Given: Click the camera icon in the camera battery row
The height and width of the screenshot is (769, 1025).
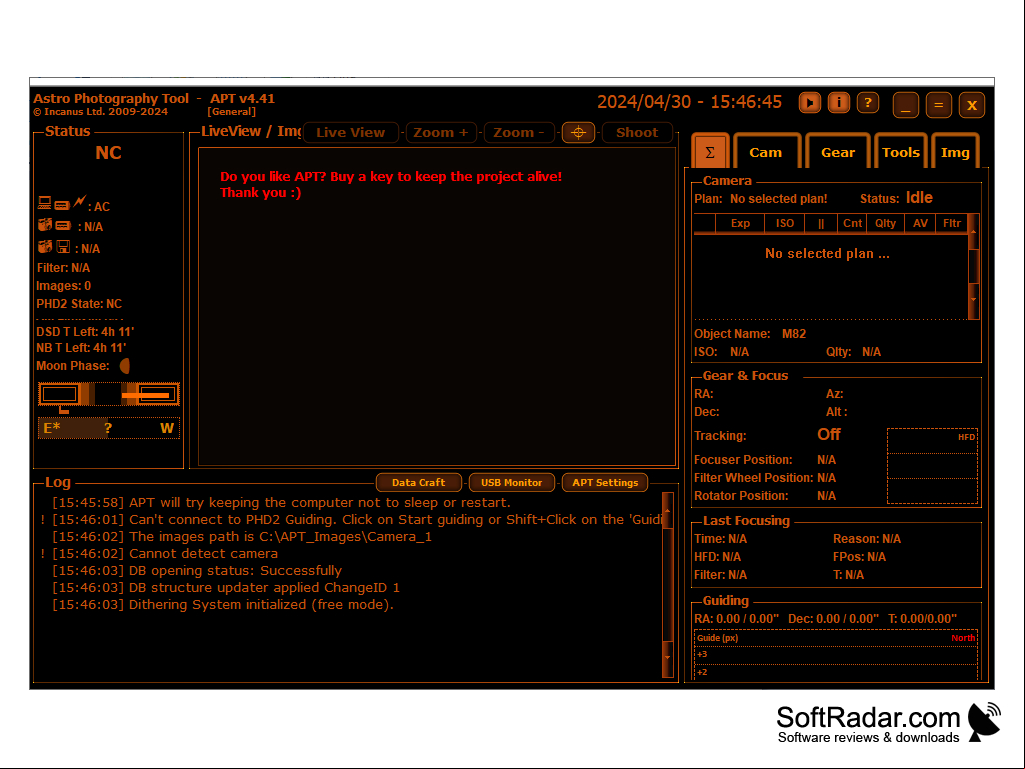Looking at the screenshot, I should pyautogui.click(x=44, y=226).
